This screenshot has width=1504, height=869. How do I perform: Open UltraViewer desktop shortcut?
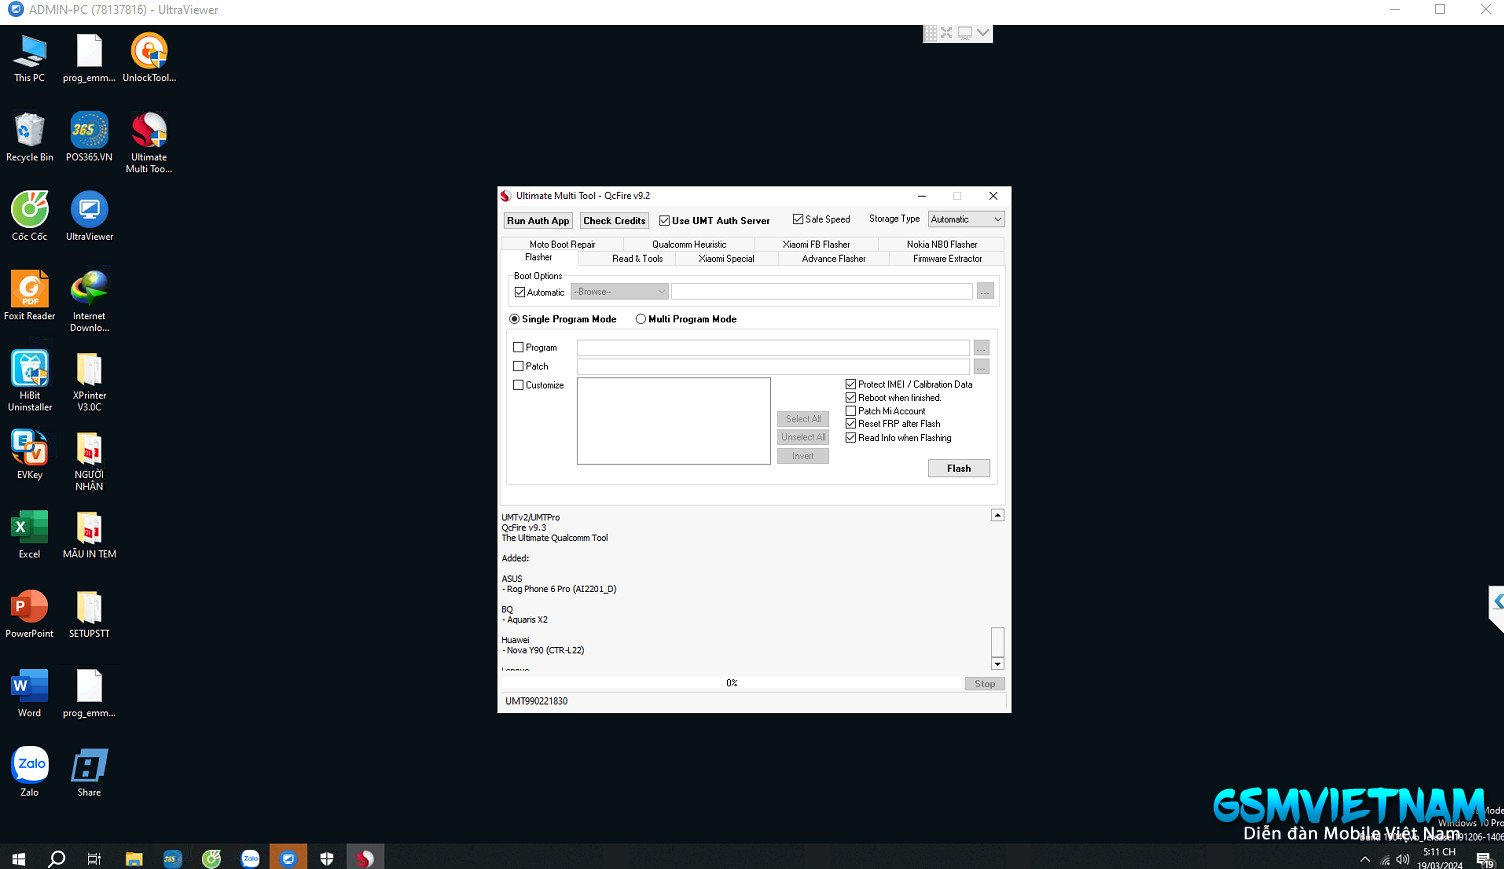(x=89, y=216)
